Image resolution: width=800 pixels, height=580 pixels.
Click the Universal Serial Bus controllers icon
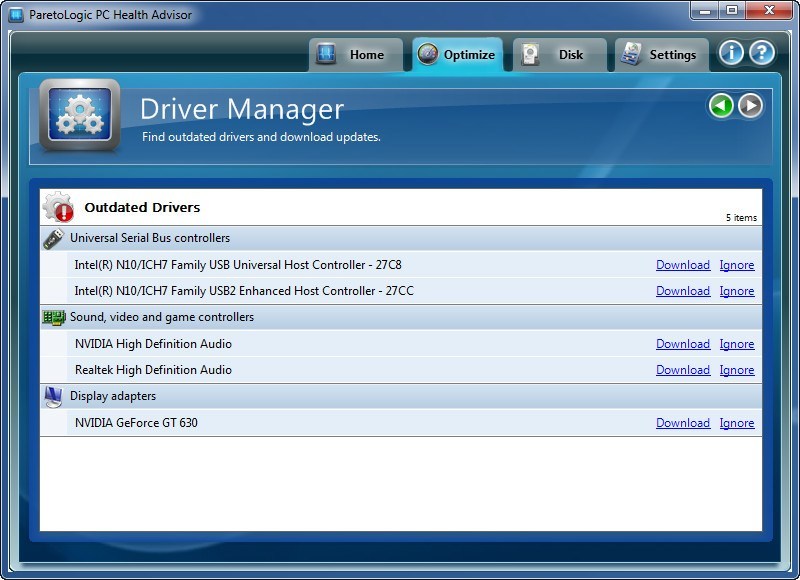pyautogui.click(x=52, y=238)
